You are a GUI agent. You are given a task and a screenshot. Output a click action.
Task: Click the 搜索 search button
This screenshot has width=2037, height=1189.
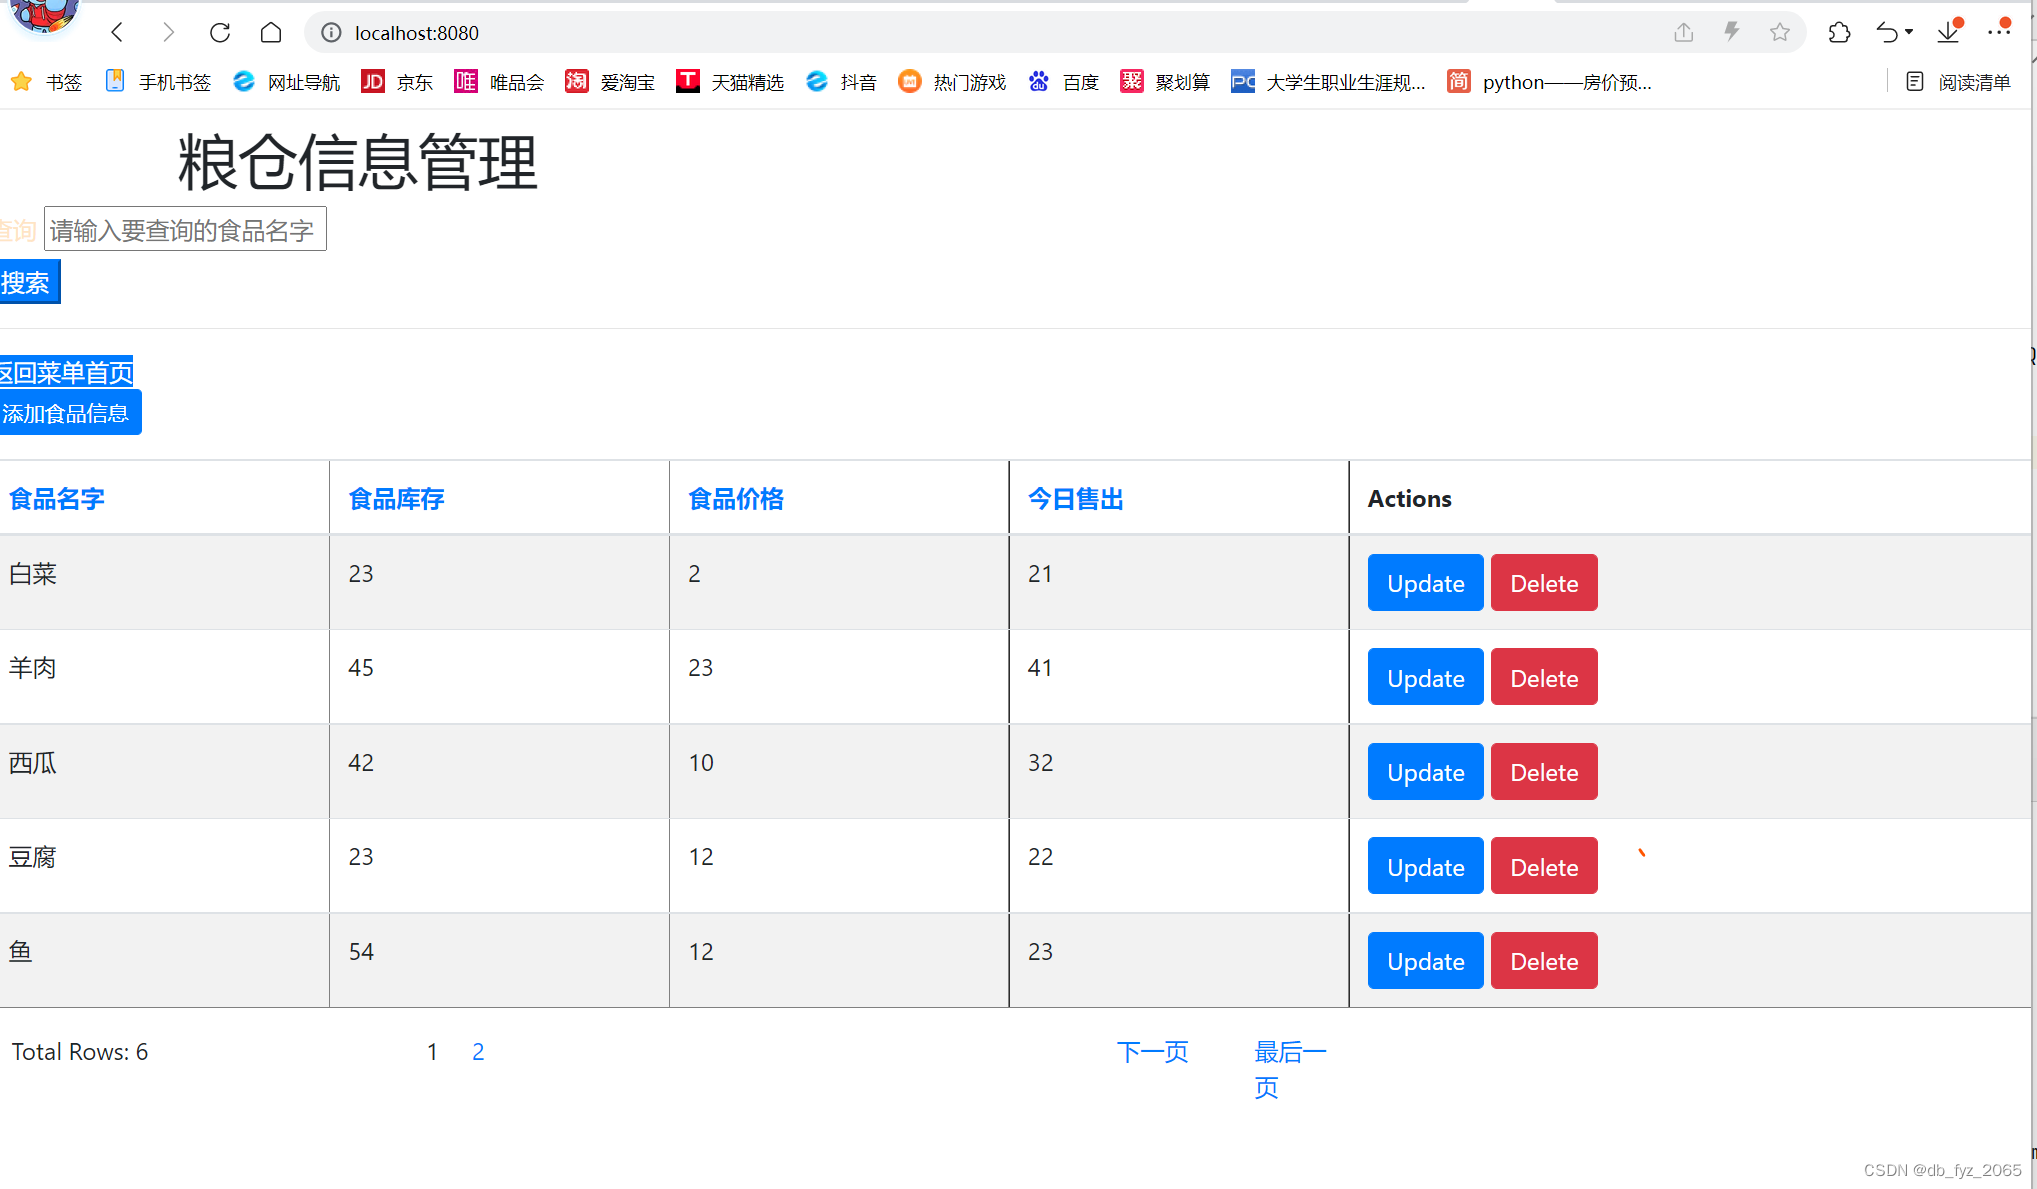point(29,282)
